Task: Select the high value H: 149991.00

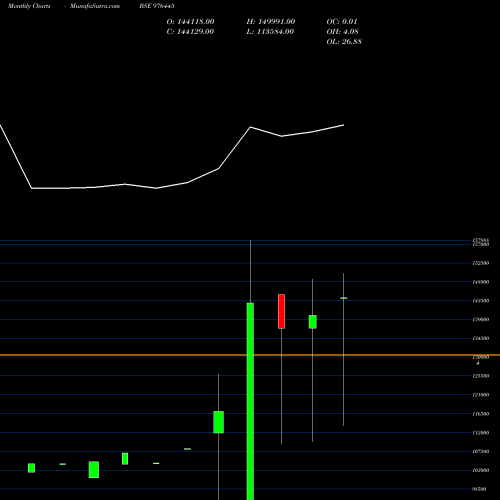Action: click(271, 22)
